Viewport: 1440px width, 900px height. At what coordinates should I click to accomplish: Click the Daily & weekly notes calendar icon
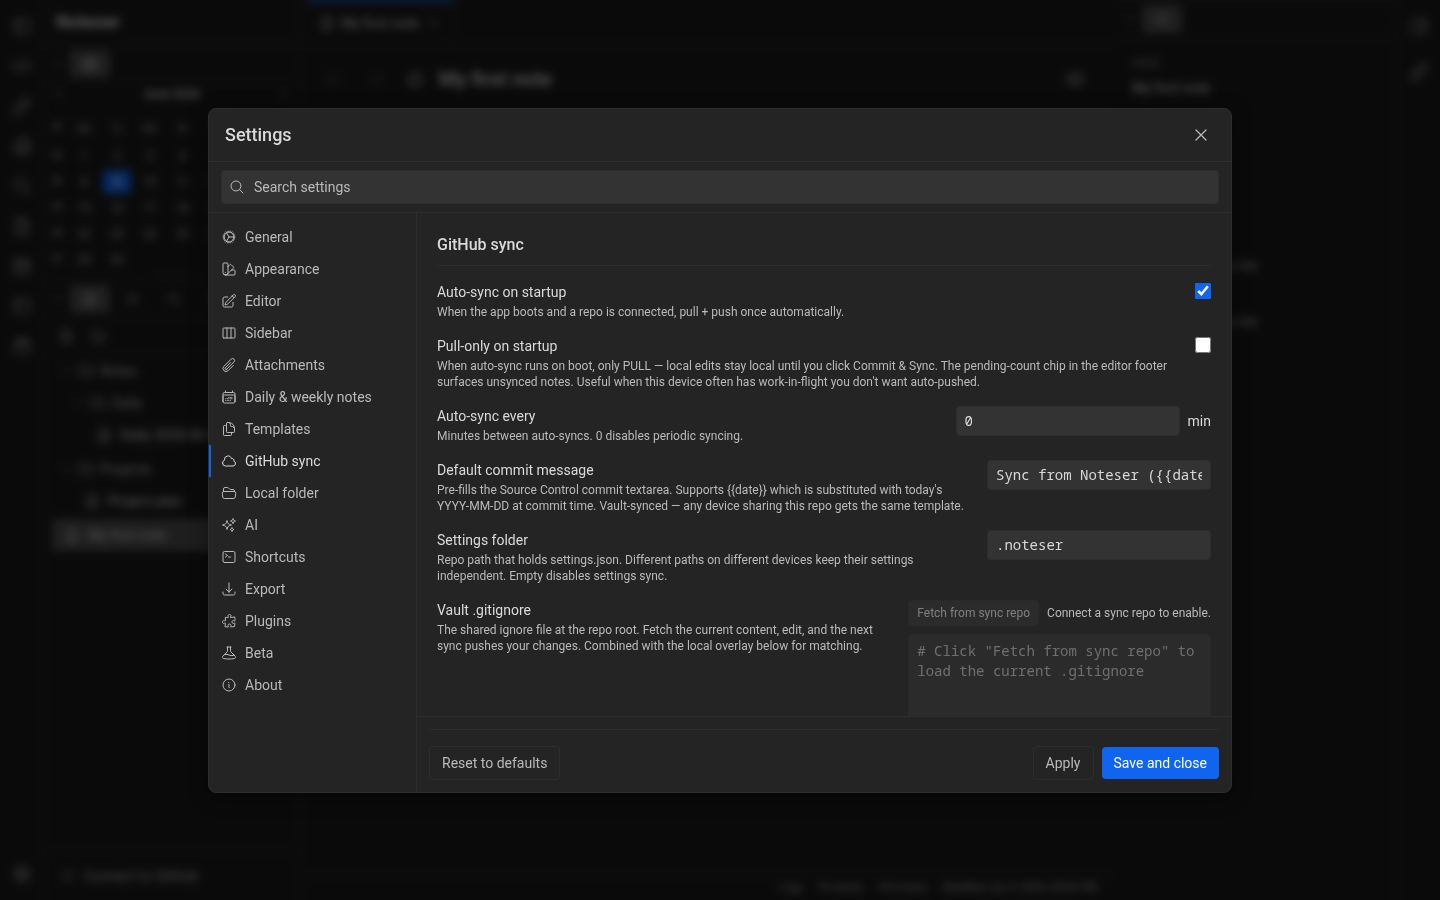click(x=229, y=397)
